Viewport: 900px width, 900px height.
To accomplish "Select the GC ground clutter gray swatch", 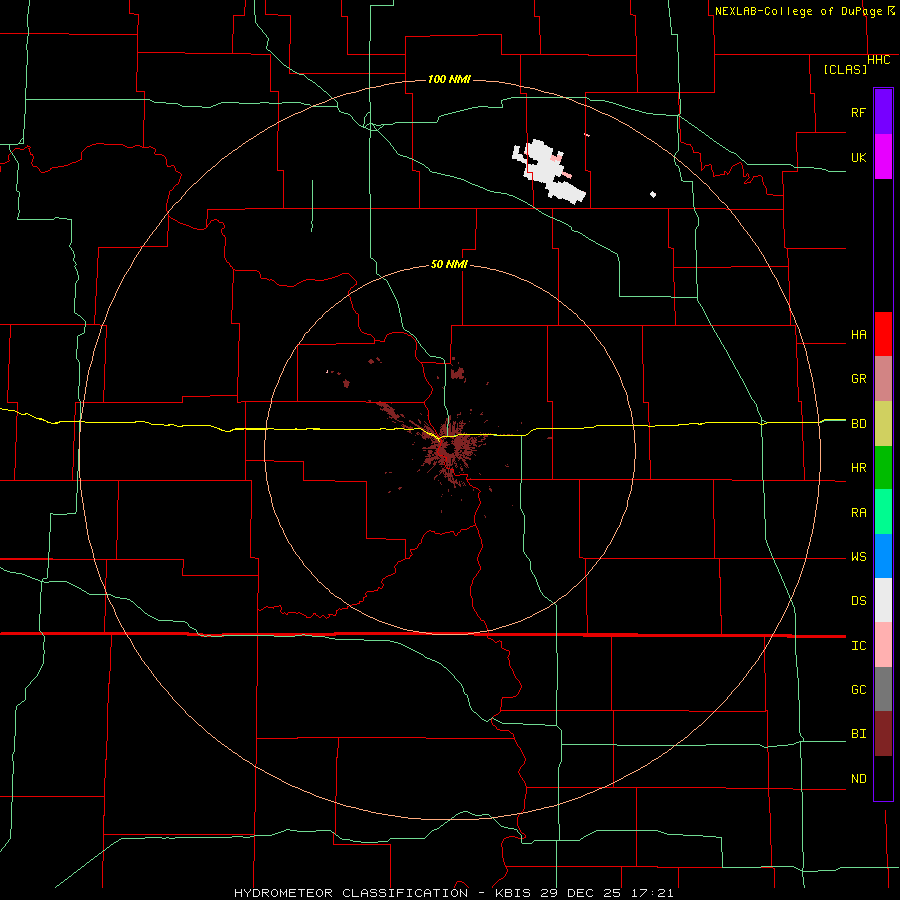I will (883, 689).
